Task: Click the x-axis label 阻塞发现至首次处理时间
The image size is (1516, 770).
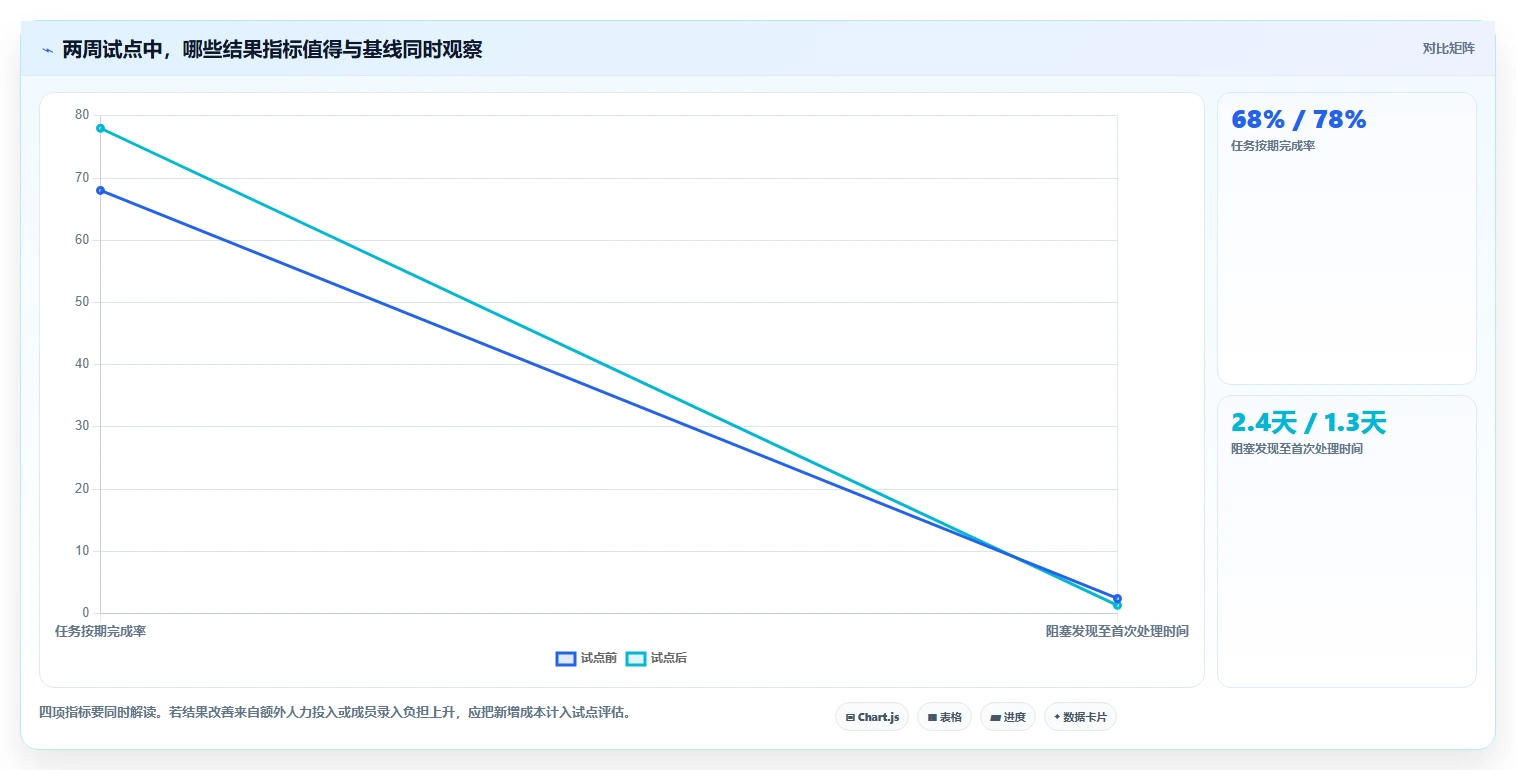Action: click(1117, 631)
